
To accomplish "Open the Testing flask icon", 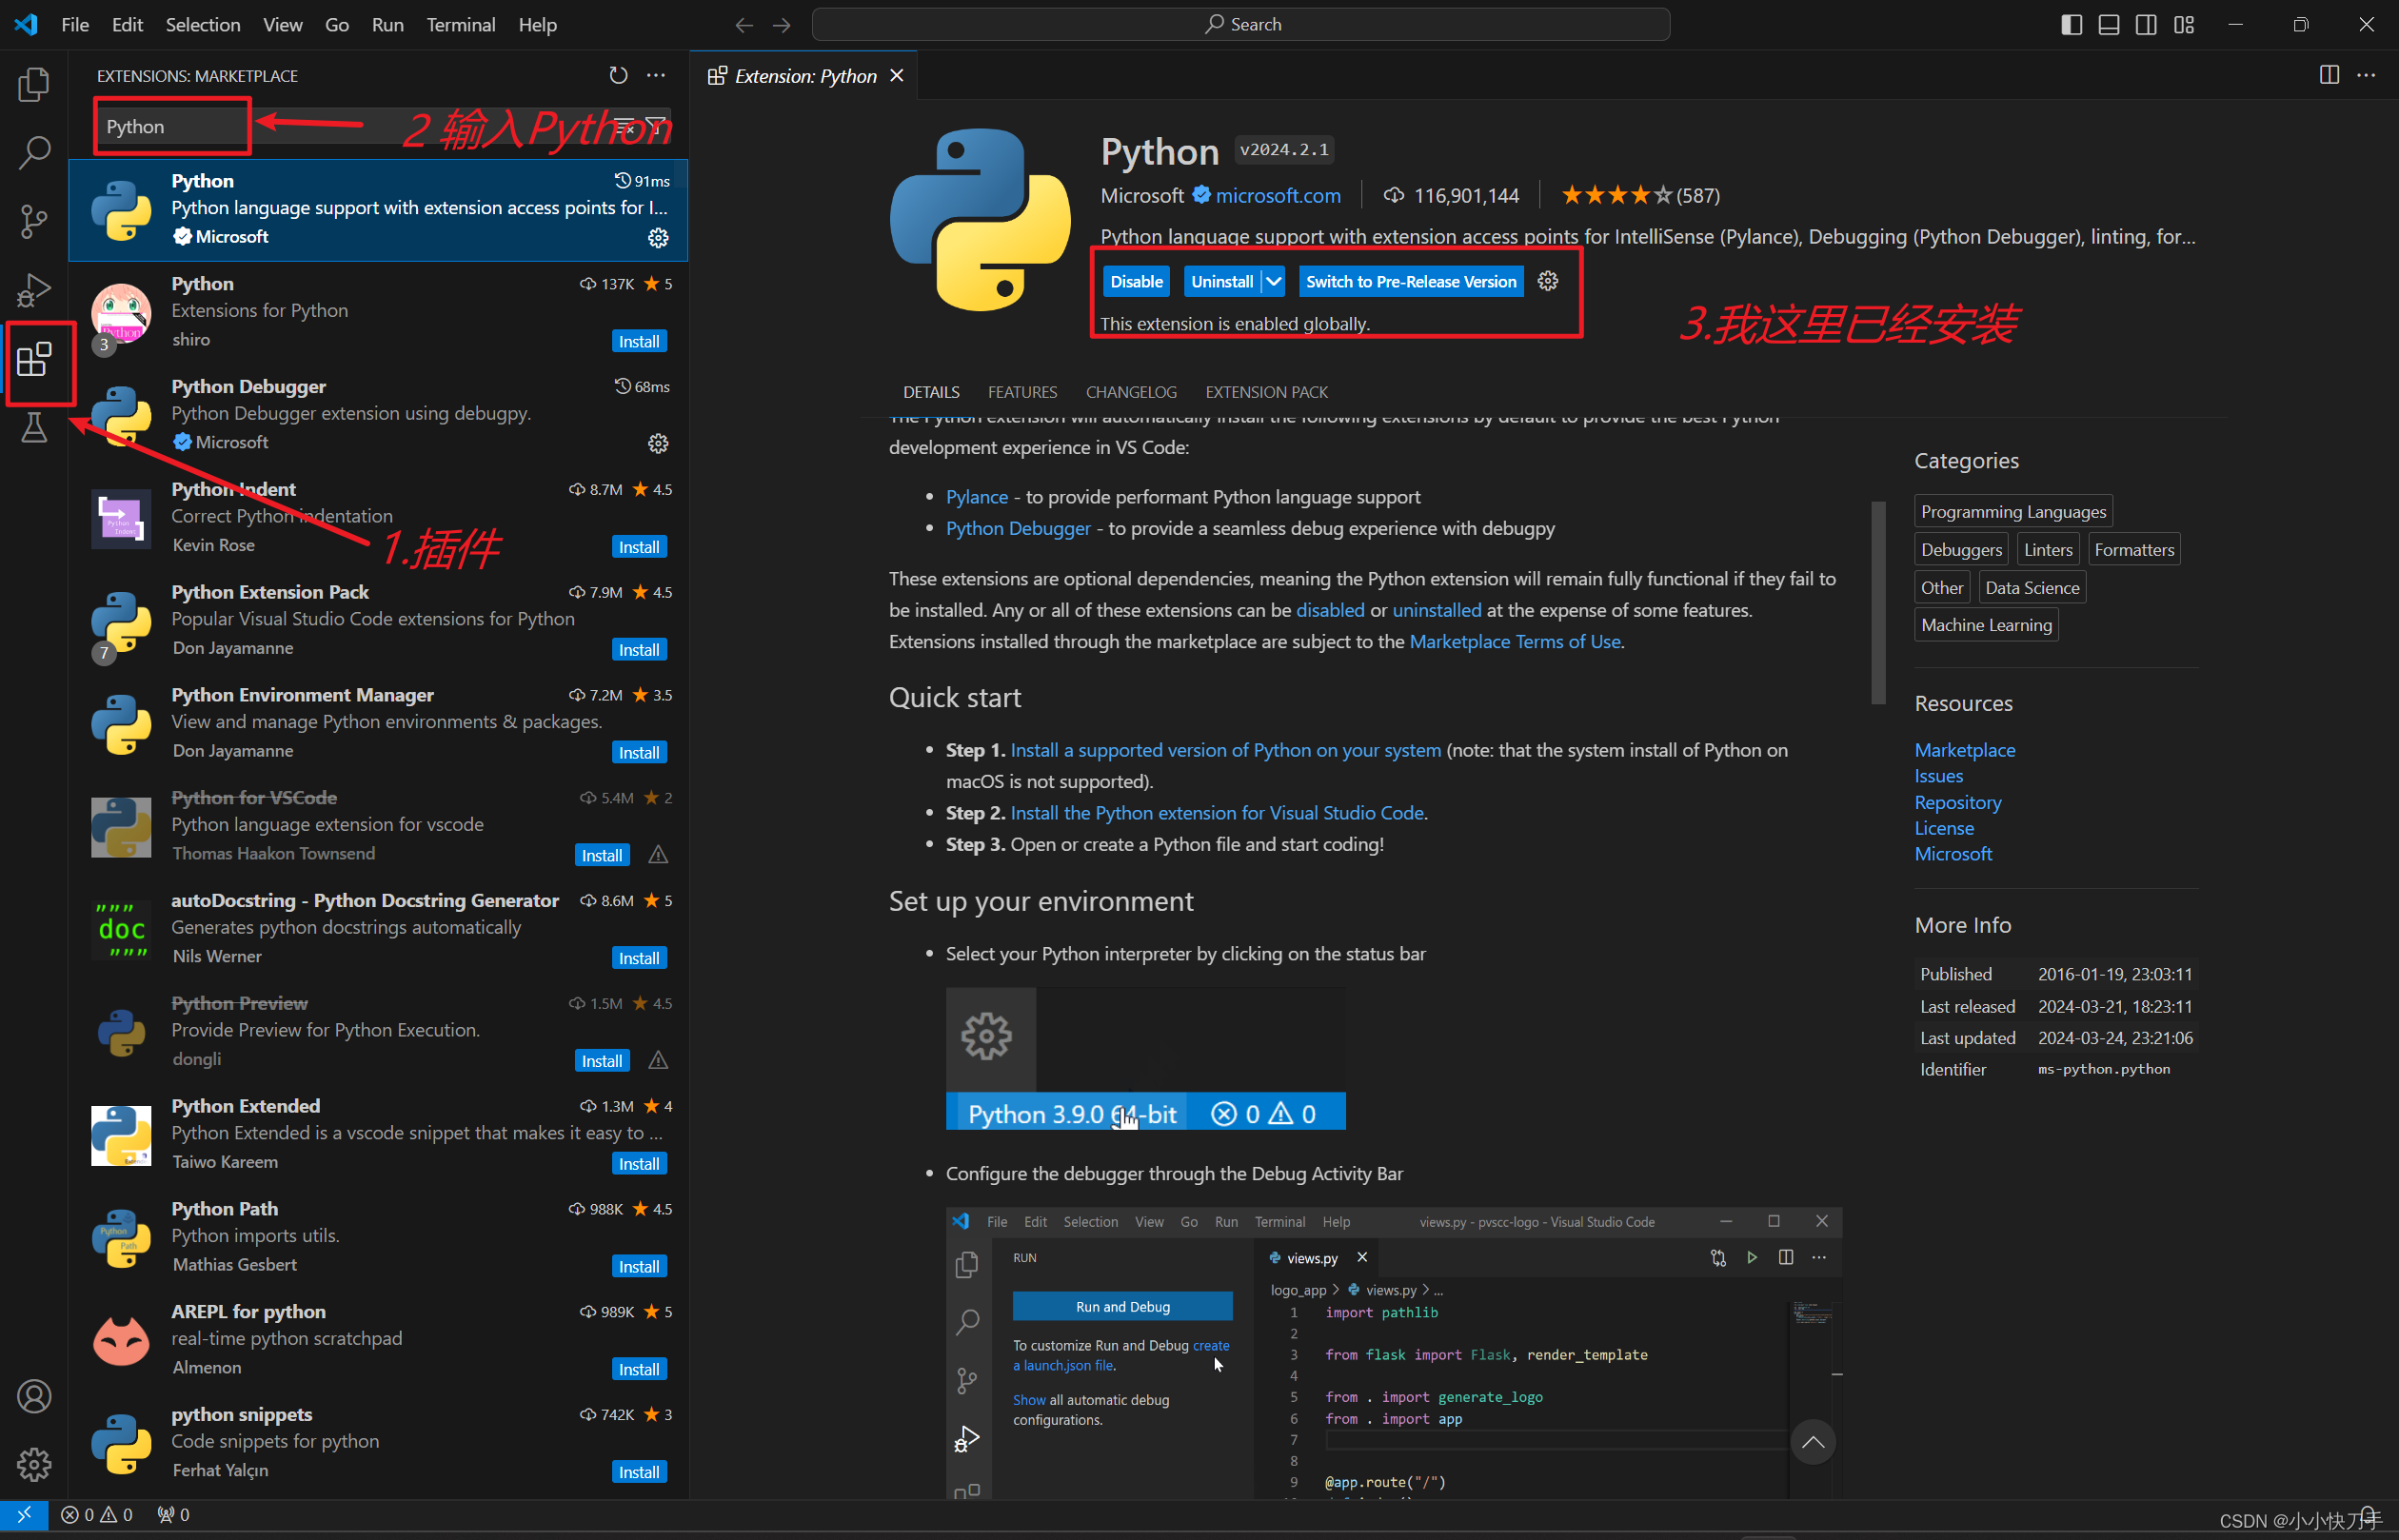I will [34, 428].
